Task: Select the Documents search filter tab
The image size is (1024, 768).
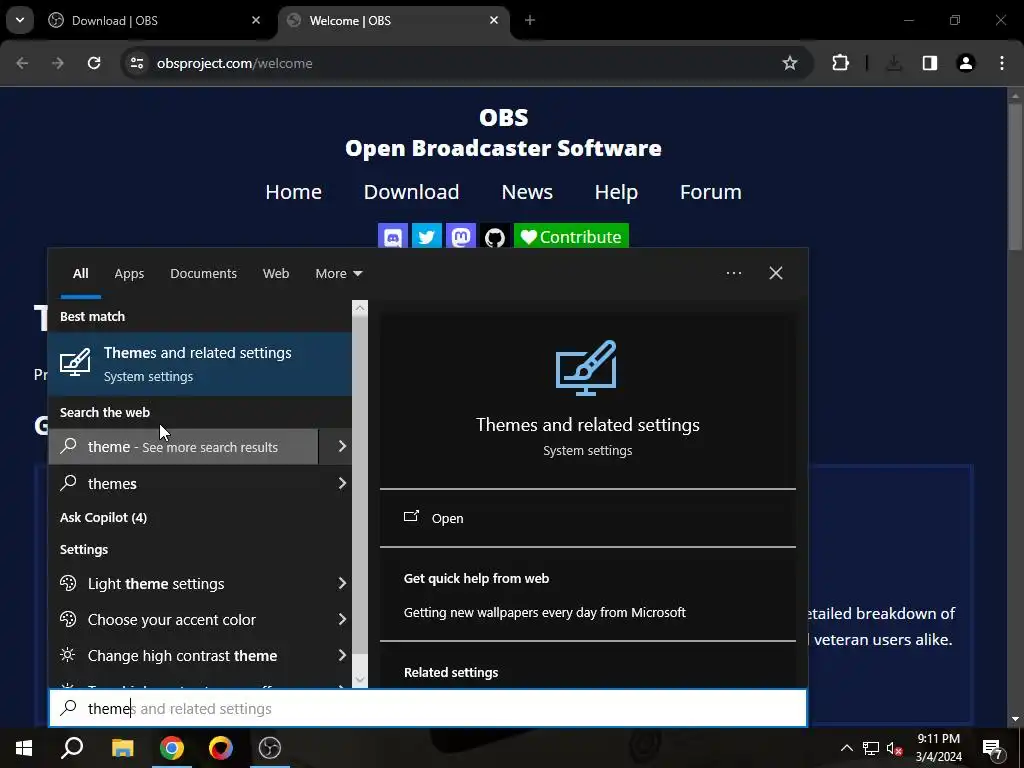Action: [203, 274]
